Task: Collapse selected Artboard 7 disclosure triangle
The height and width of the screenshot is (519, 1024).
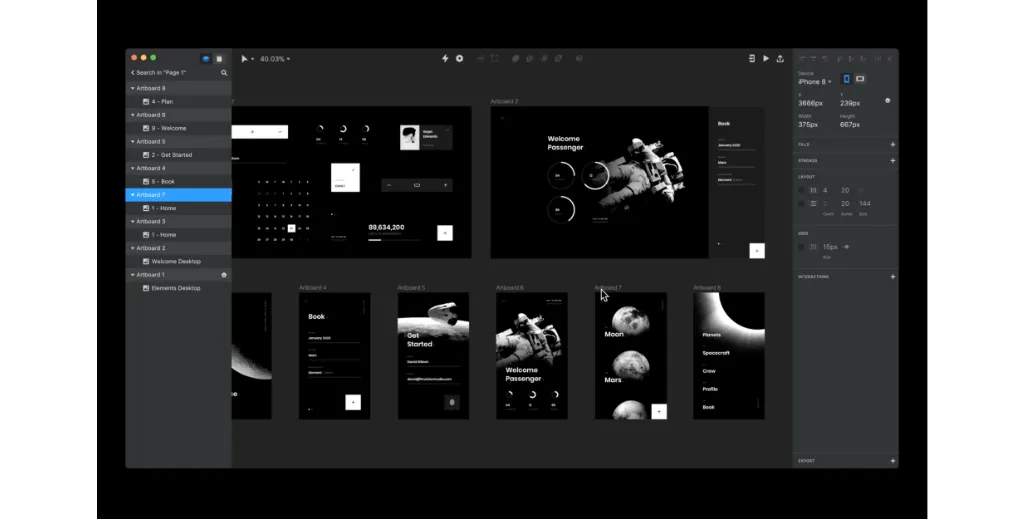Action: (x=133, y=195)
